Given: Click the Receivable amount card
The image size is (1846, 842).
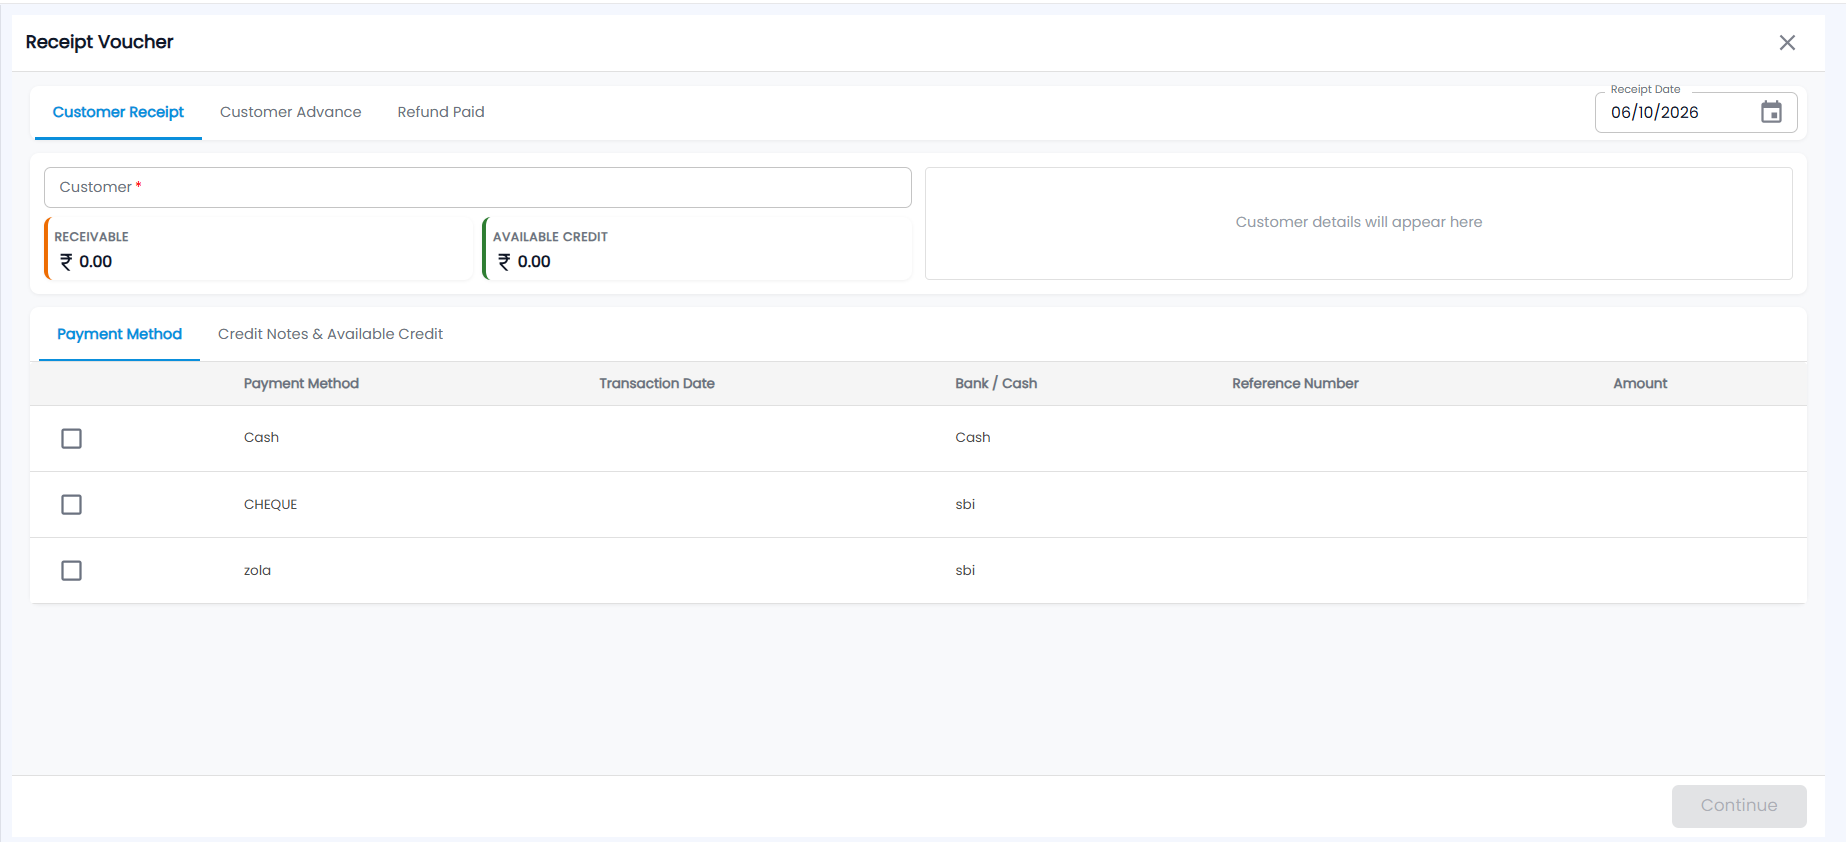Looking at the screenshot, I should (x=258, y=249).
